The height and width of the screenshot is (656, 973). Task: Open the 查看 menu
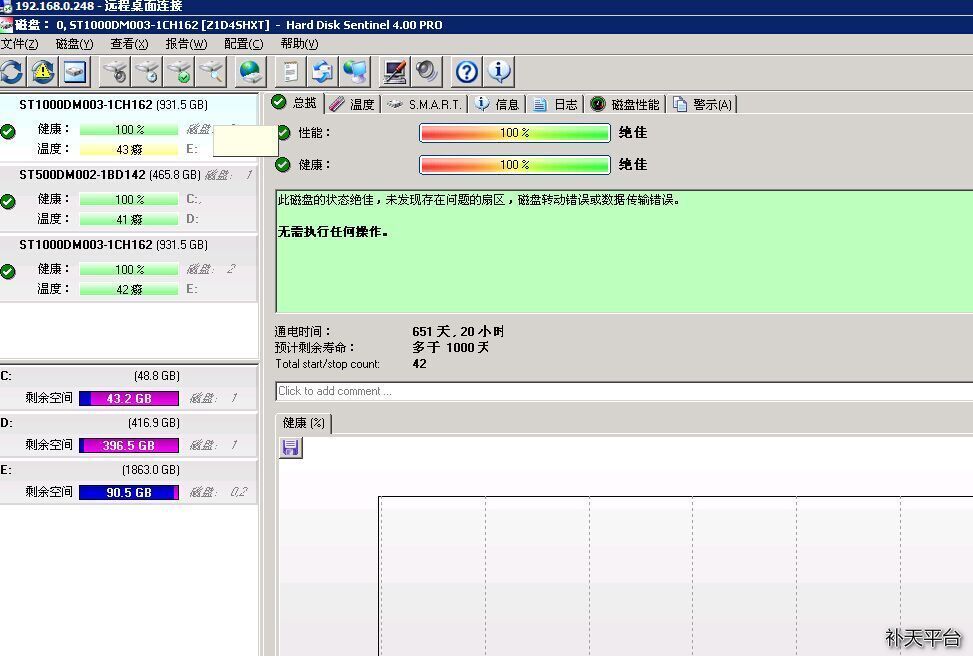point(129,44)
